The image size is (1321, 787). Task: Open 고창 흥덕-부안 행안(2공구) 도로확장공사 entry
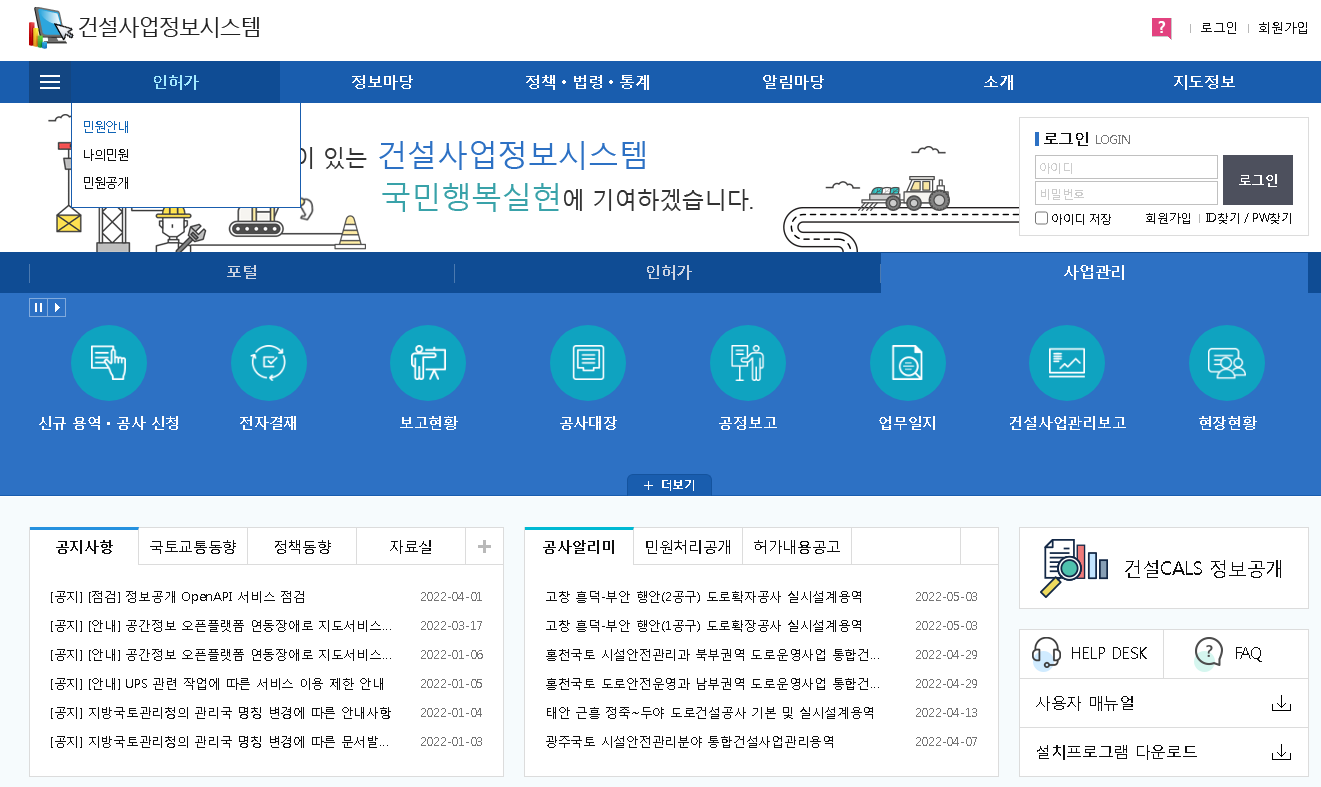tap(704, 597)
